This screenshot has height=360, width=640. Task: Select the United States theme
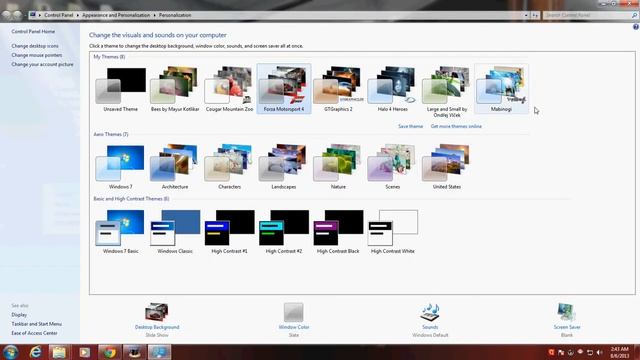click(x=447, y=167)
